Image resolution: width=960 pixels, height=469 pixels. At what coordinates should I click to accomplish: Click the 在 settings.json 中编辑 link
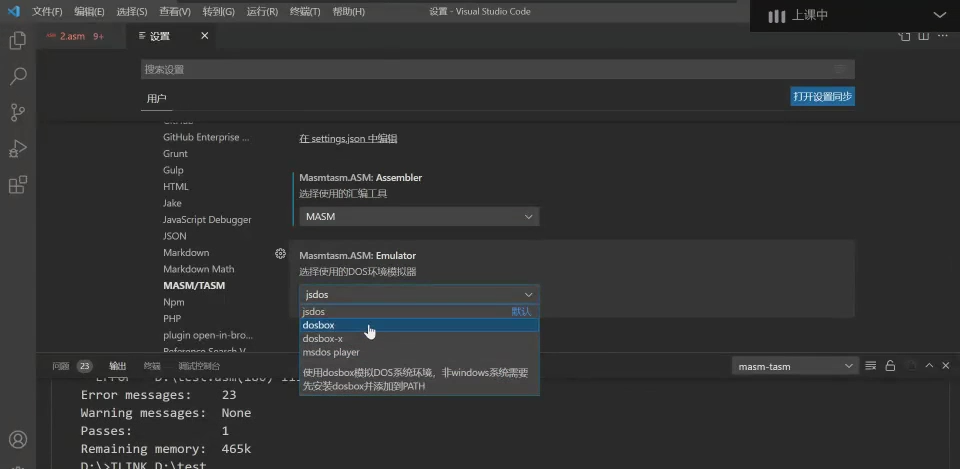tap(348, 138)
